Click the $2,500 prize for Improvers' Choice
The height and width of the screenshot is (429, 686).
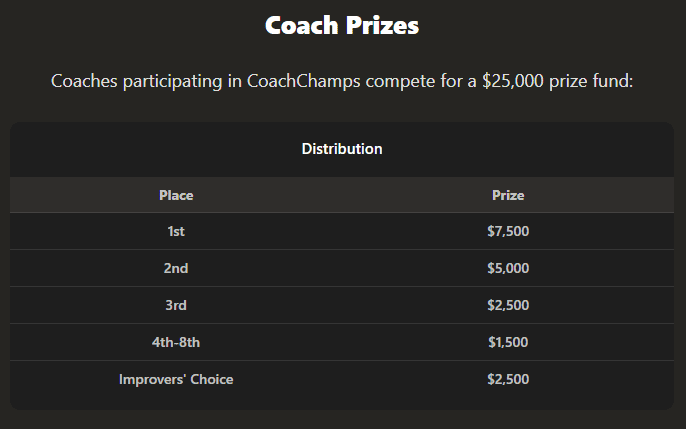click(x=508, y=379)
